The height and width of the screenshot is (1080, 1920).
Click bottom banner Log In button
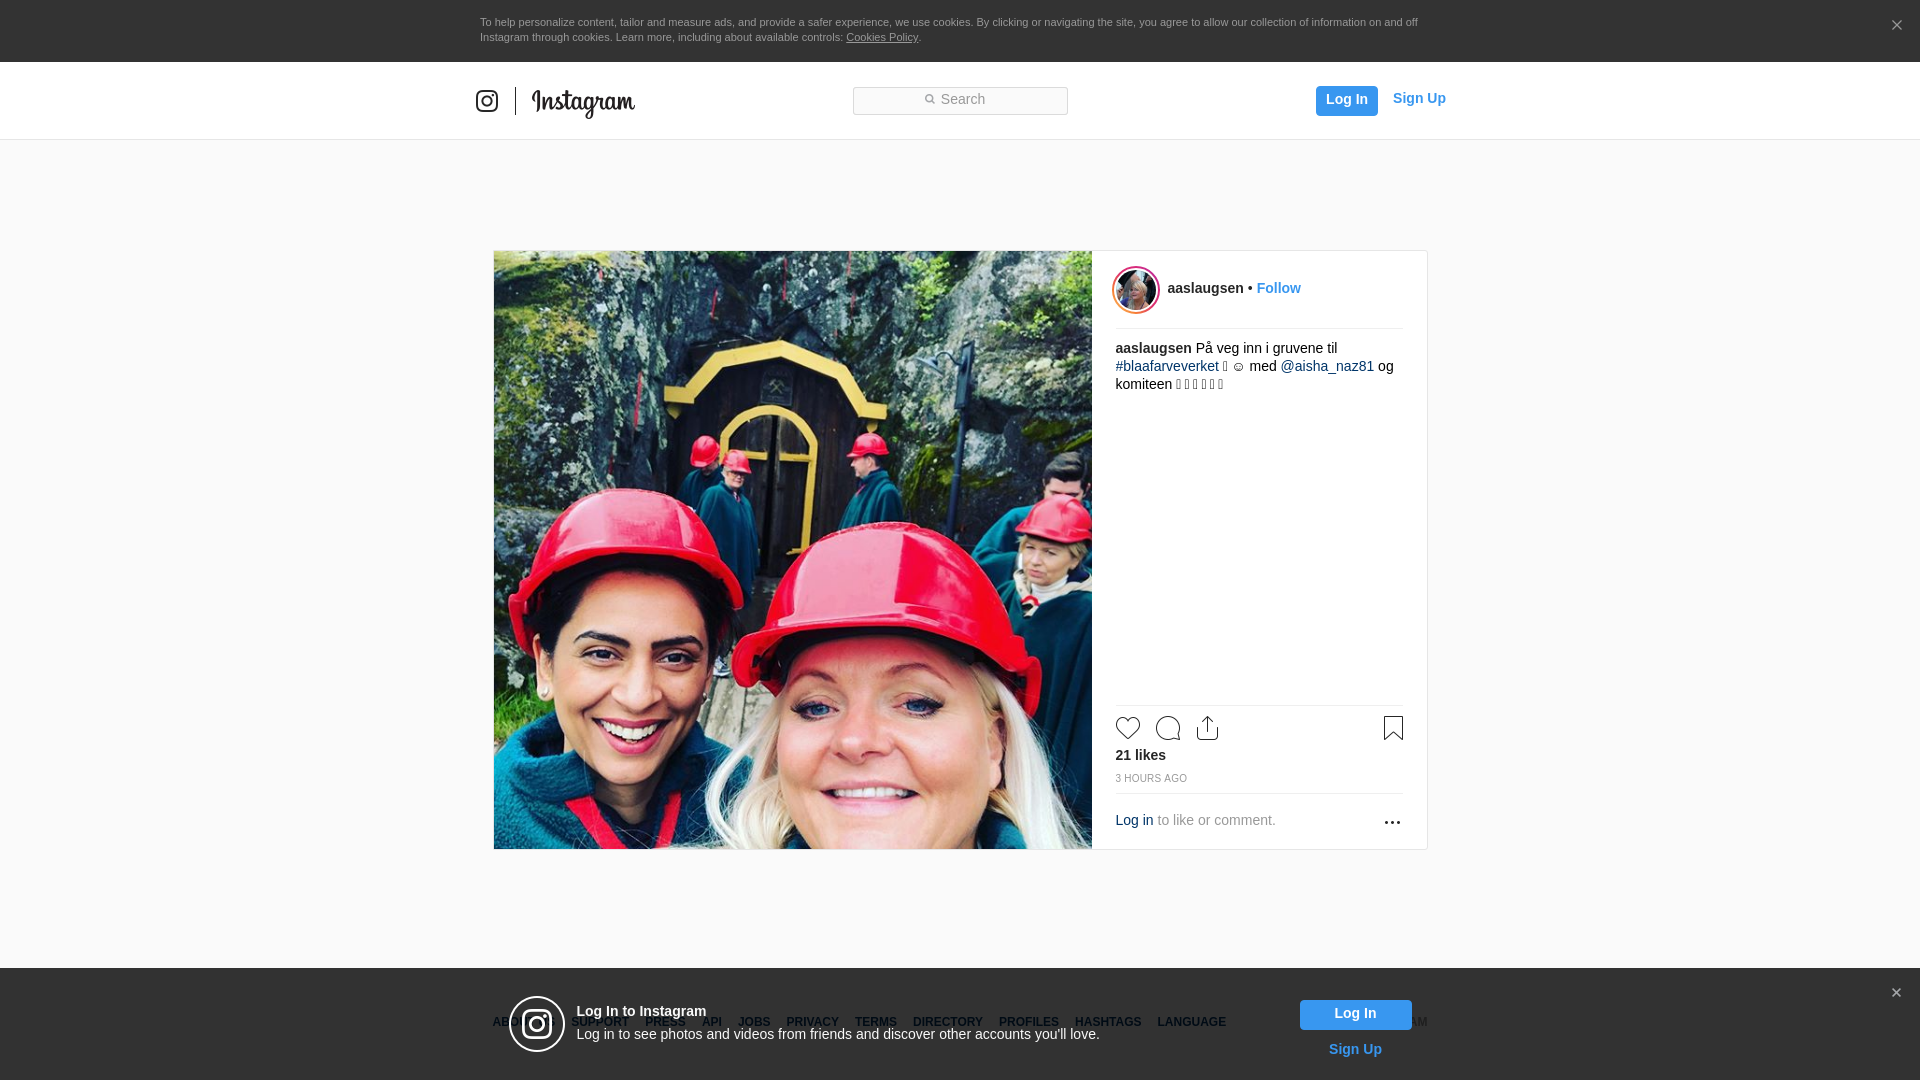pos(1355,1015)
